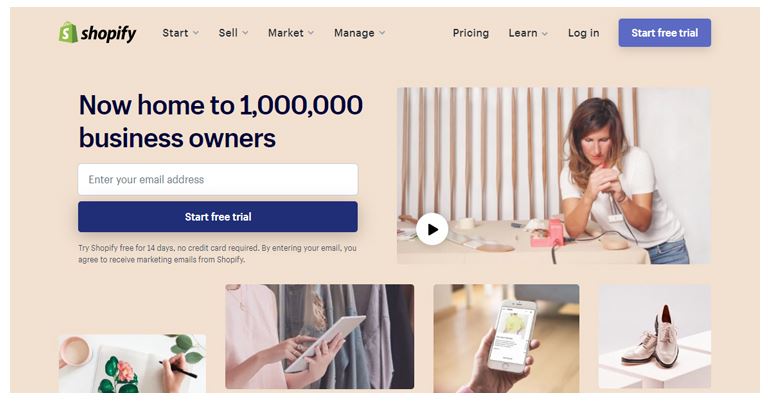Open the hand holding phone image
768x404 pixels.
pos(506,338)
